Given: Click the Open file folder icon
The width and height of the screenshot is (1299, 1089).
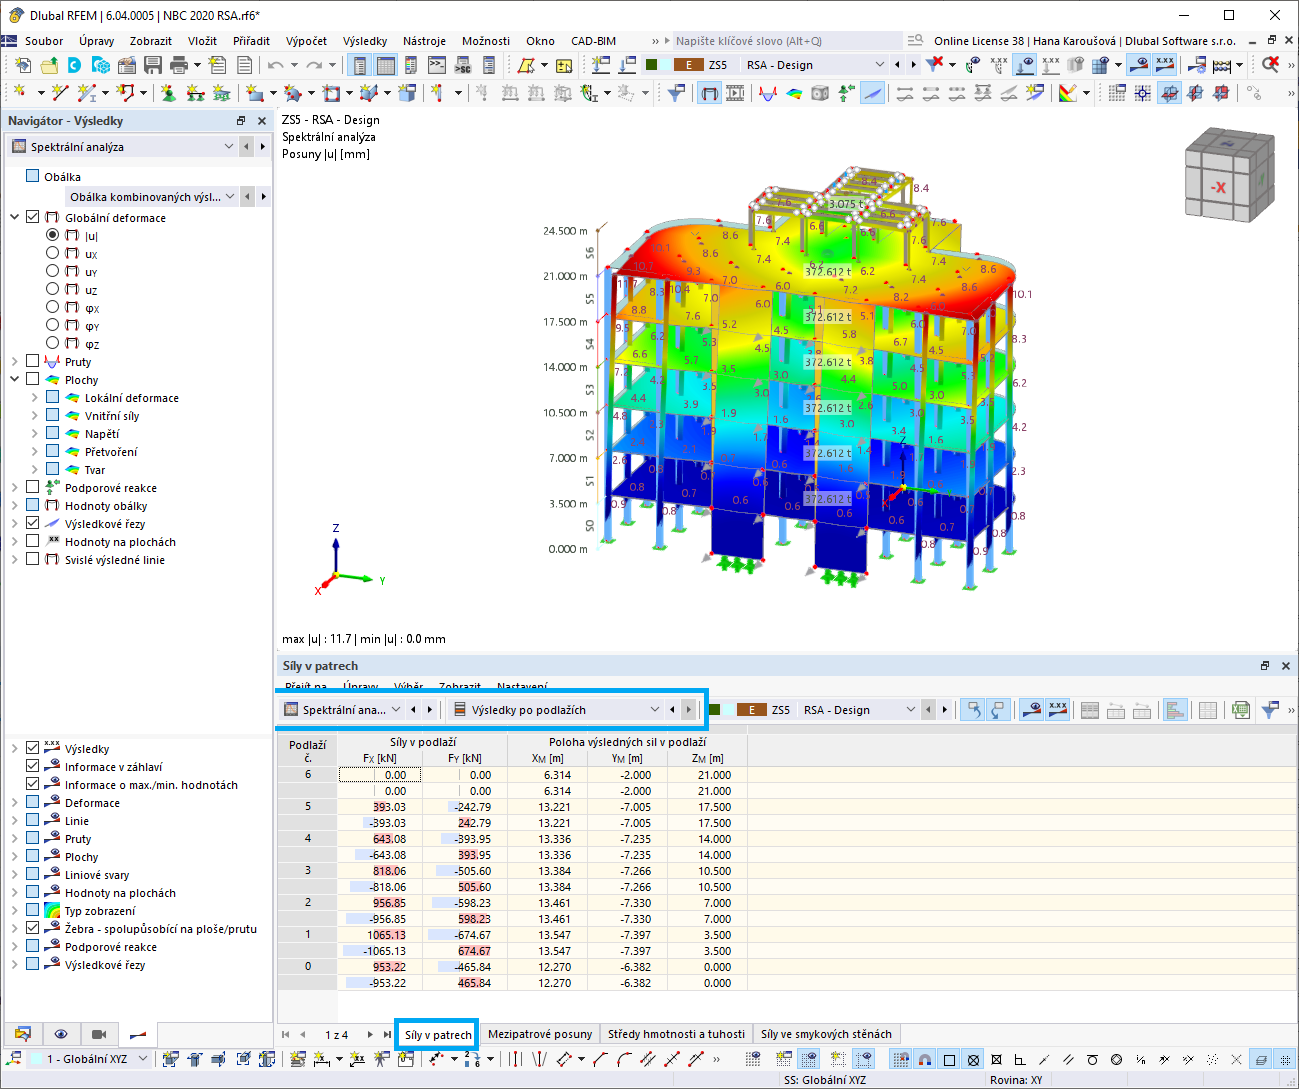Looking at the screenshot, I should pos(49,65).
